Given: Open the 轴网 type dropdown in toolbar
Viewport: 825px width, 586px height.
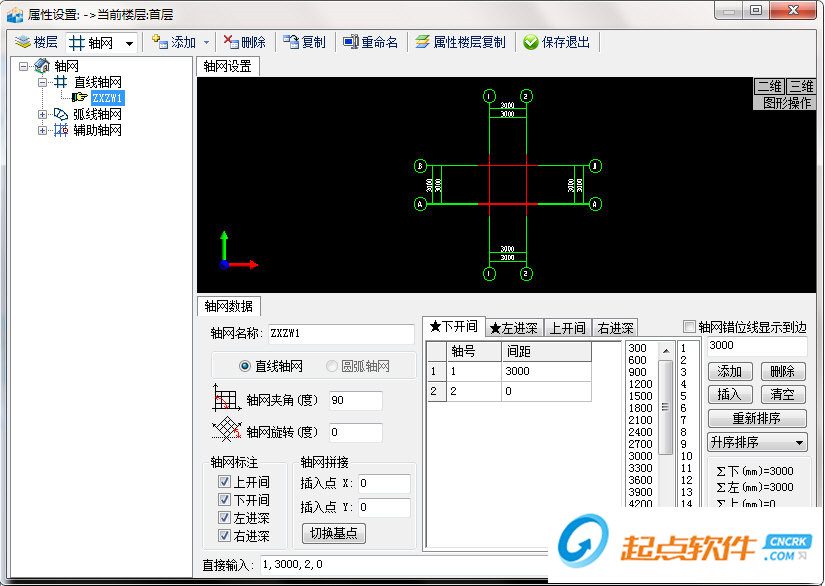Looking at the screenshot, I should pos(129,43).
